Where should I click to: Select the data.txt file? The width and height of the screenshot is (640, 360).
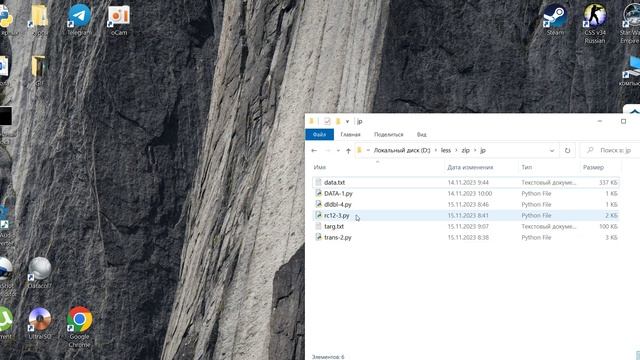[x=334, y=182]
